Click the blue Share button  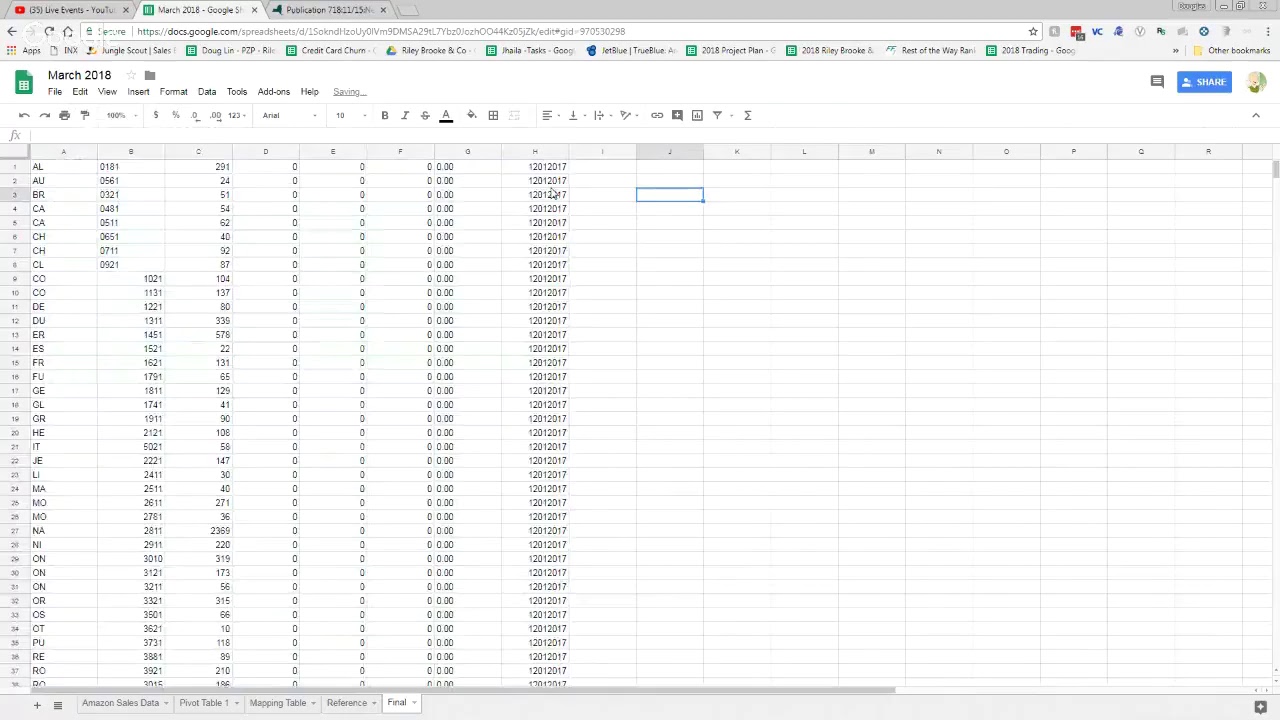tap(1204, 82)
